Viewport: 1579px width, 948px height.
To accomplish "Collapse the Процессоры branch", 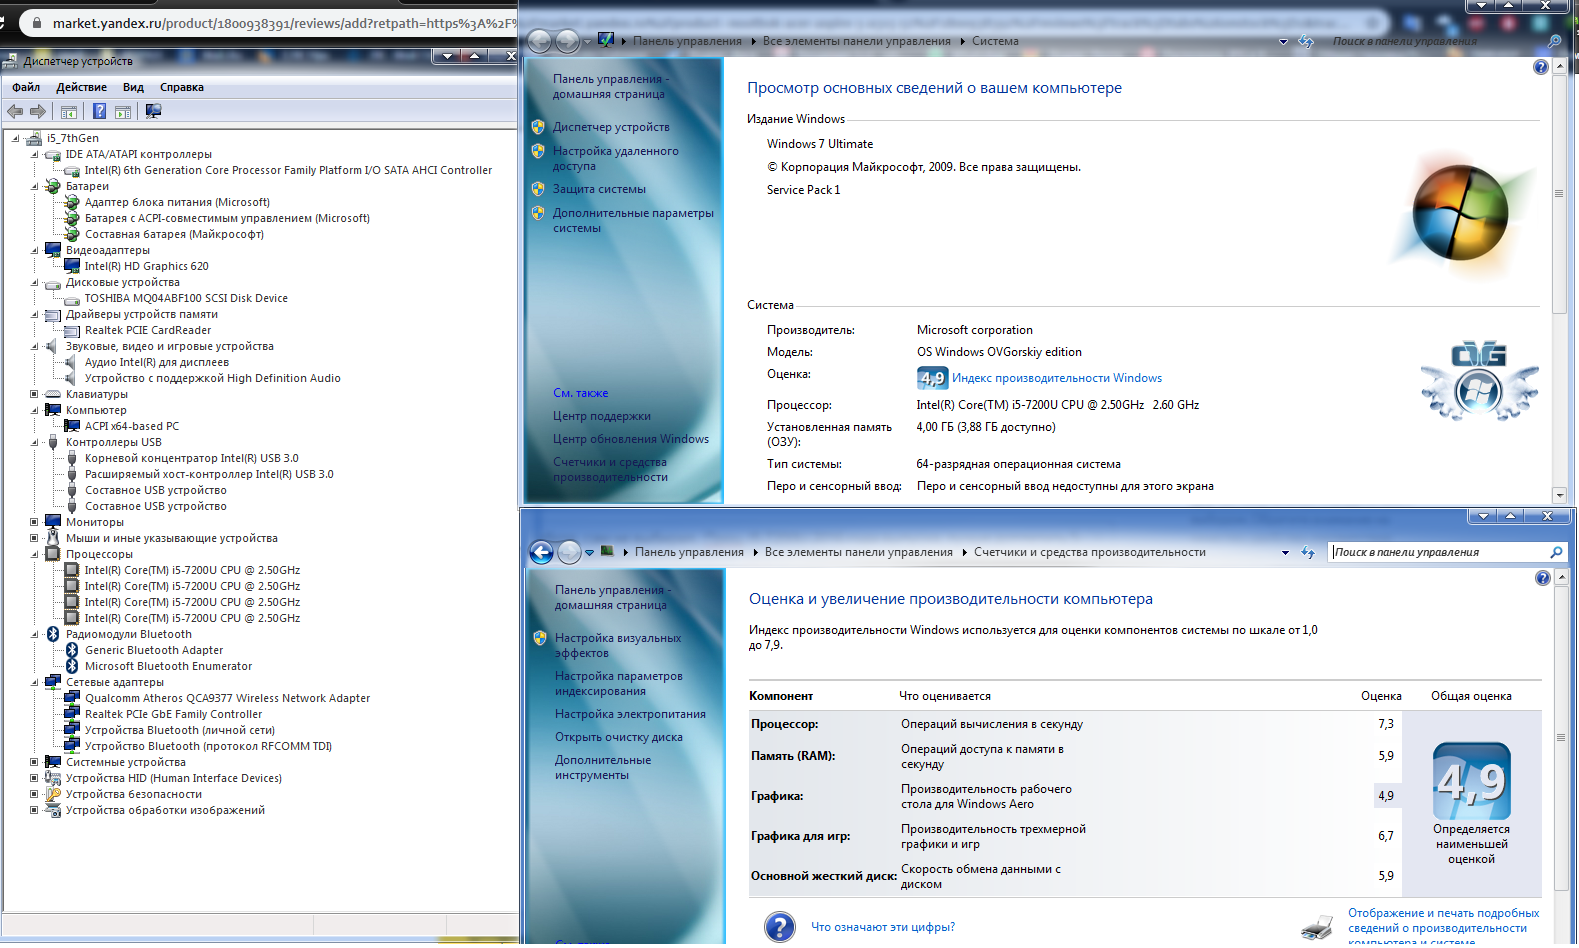I will pos(34,554).
